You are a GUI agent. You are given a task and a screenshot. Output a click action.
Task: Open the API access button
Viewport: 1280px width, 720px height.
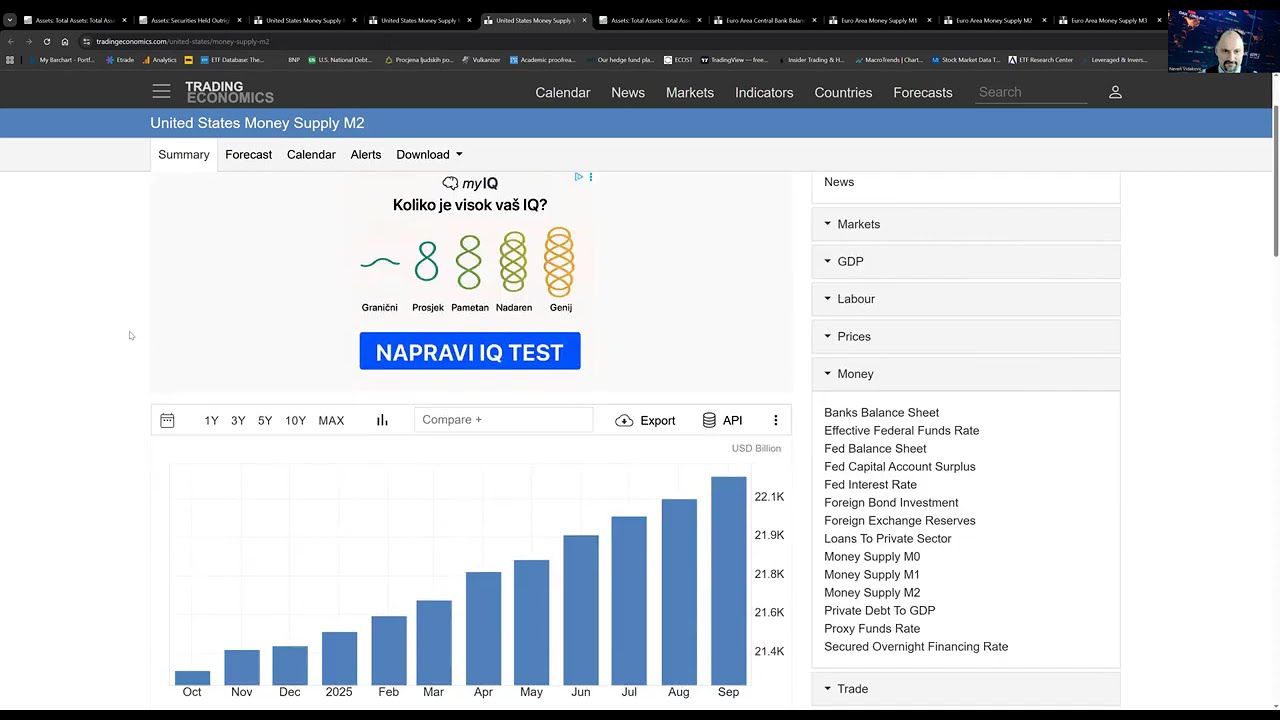pos(722,421)
